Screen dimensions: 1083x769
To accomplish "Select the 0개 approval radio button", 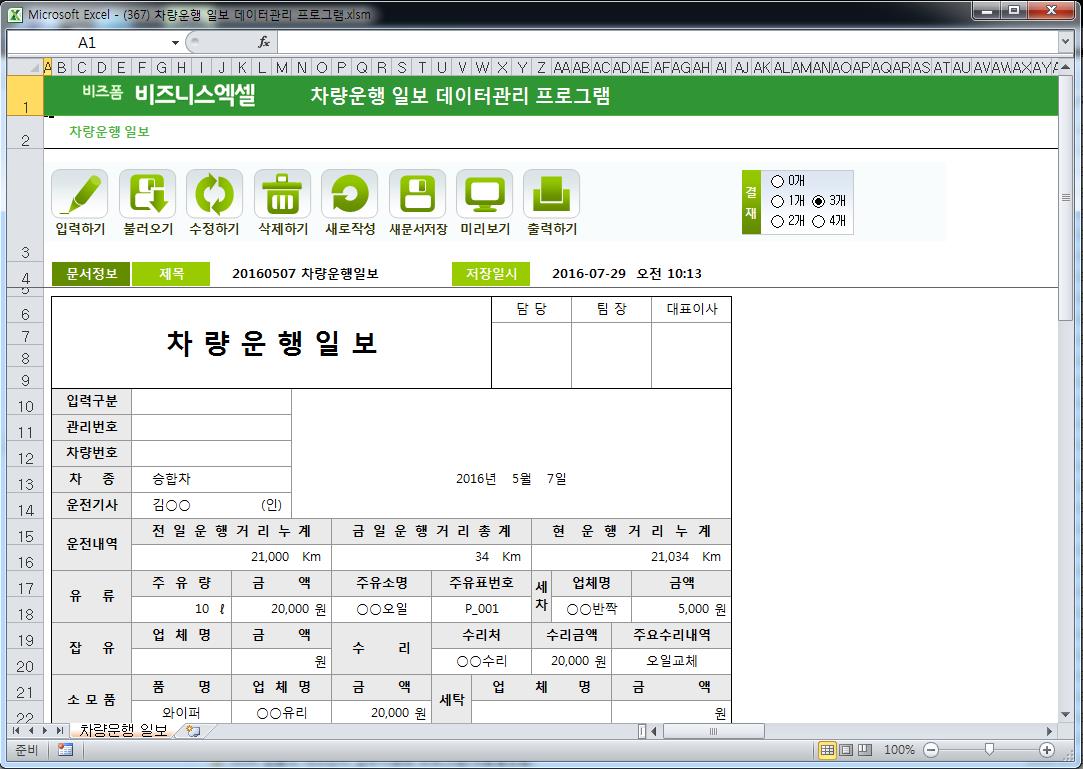I will pos(778,181).
